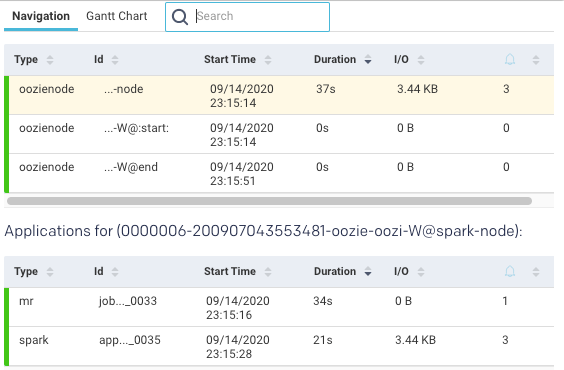
Task: Select the ...-W@end node row
Action: [279, 173]
